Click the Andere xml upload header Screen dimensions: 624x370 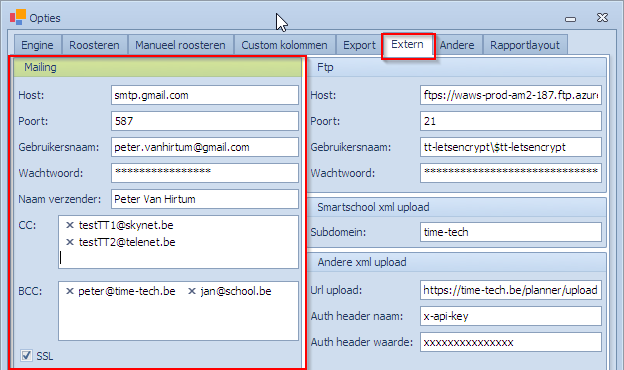click(x=458, y=262)
